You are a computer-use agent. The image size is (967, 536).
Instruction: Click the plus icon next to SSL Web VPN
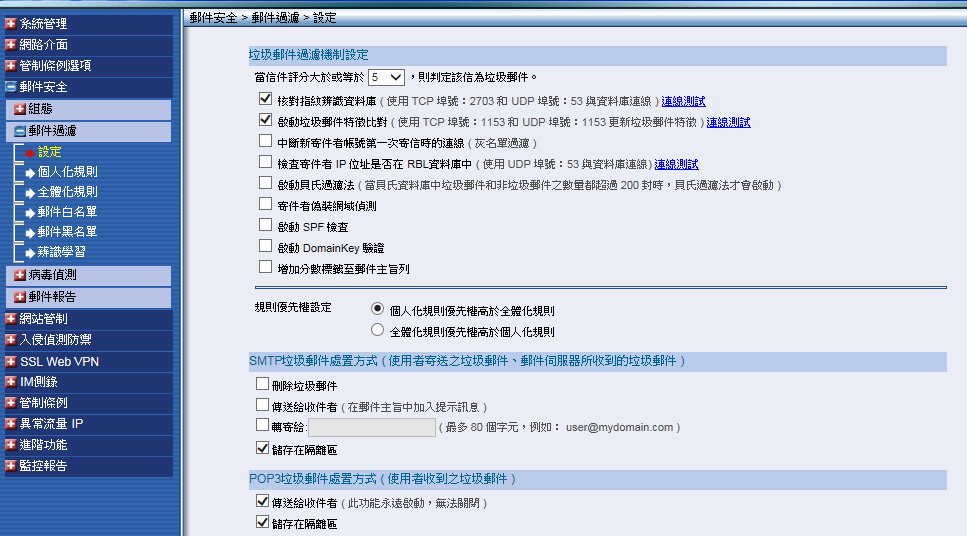(x=11, y=361)
